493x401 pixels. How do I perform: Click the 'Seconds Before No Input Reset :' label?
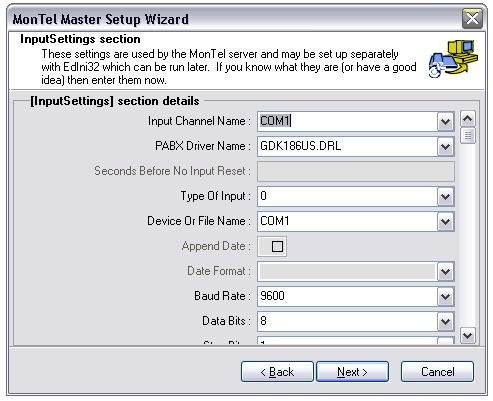tap(172, 171)
